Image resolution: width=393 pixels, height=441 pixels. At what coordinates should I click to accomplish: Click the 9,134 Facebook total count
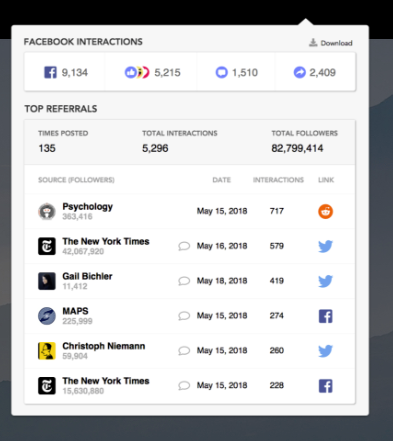(75, 72)
